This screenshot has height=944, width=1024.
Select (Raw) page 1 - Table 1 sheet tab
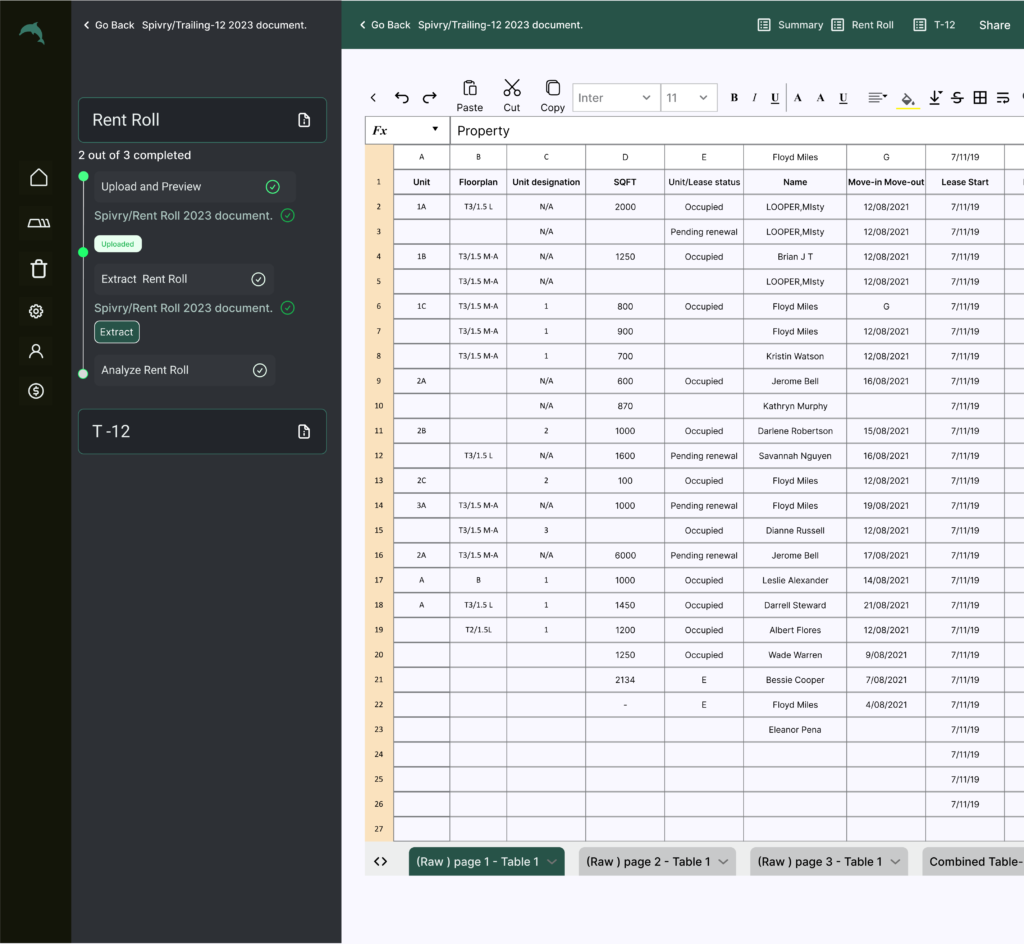[487, 862]
